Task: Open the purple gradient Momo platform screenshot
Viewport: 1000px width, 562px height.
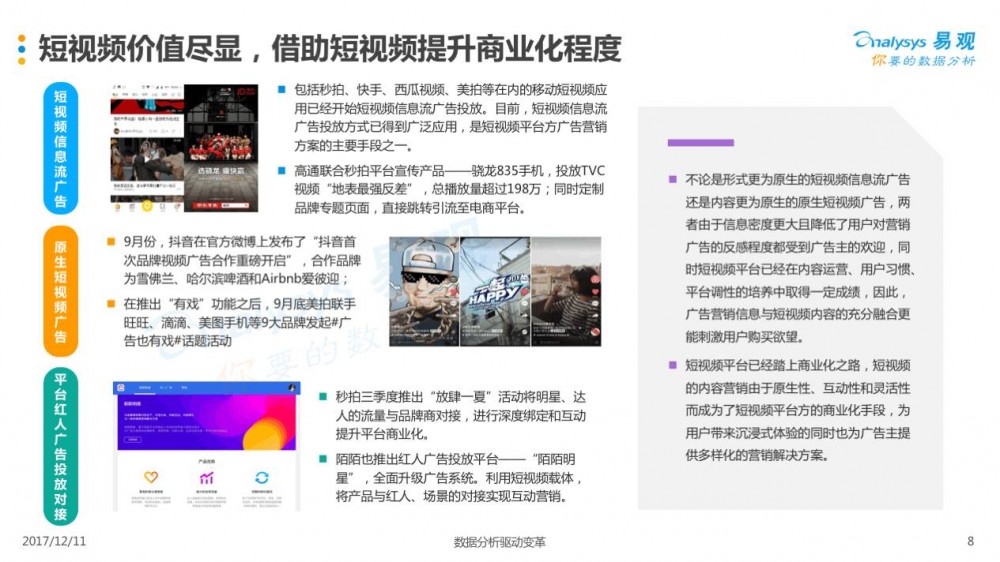Action: (207, 446)
